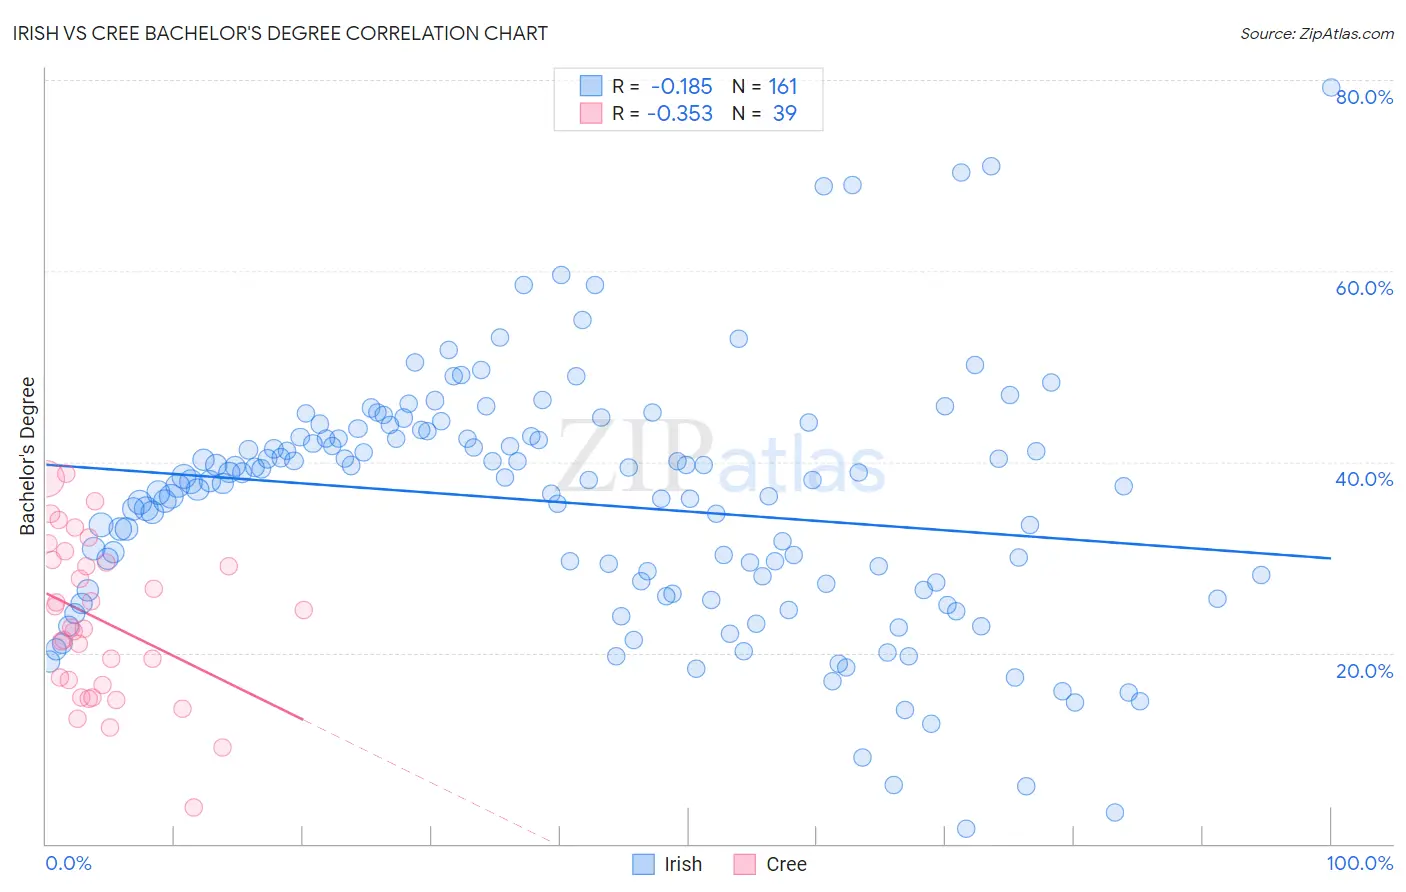
Task: Click the 60.0% y-axis tick label
Action: point(1364,288)
